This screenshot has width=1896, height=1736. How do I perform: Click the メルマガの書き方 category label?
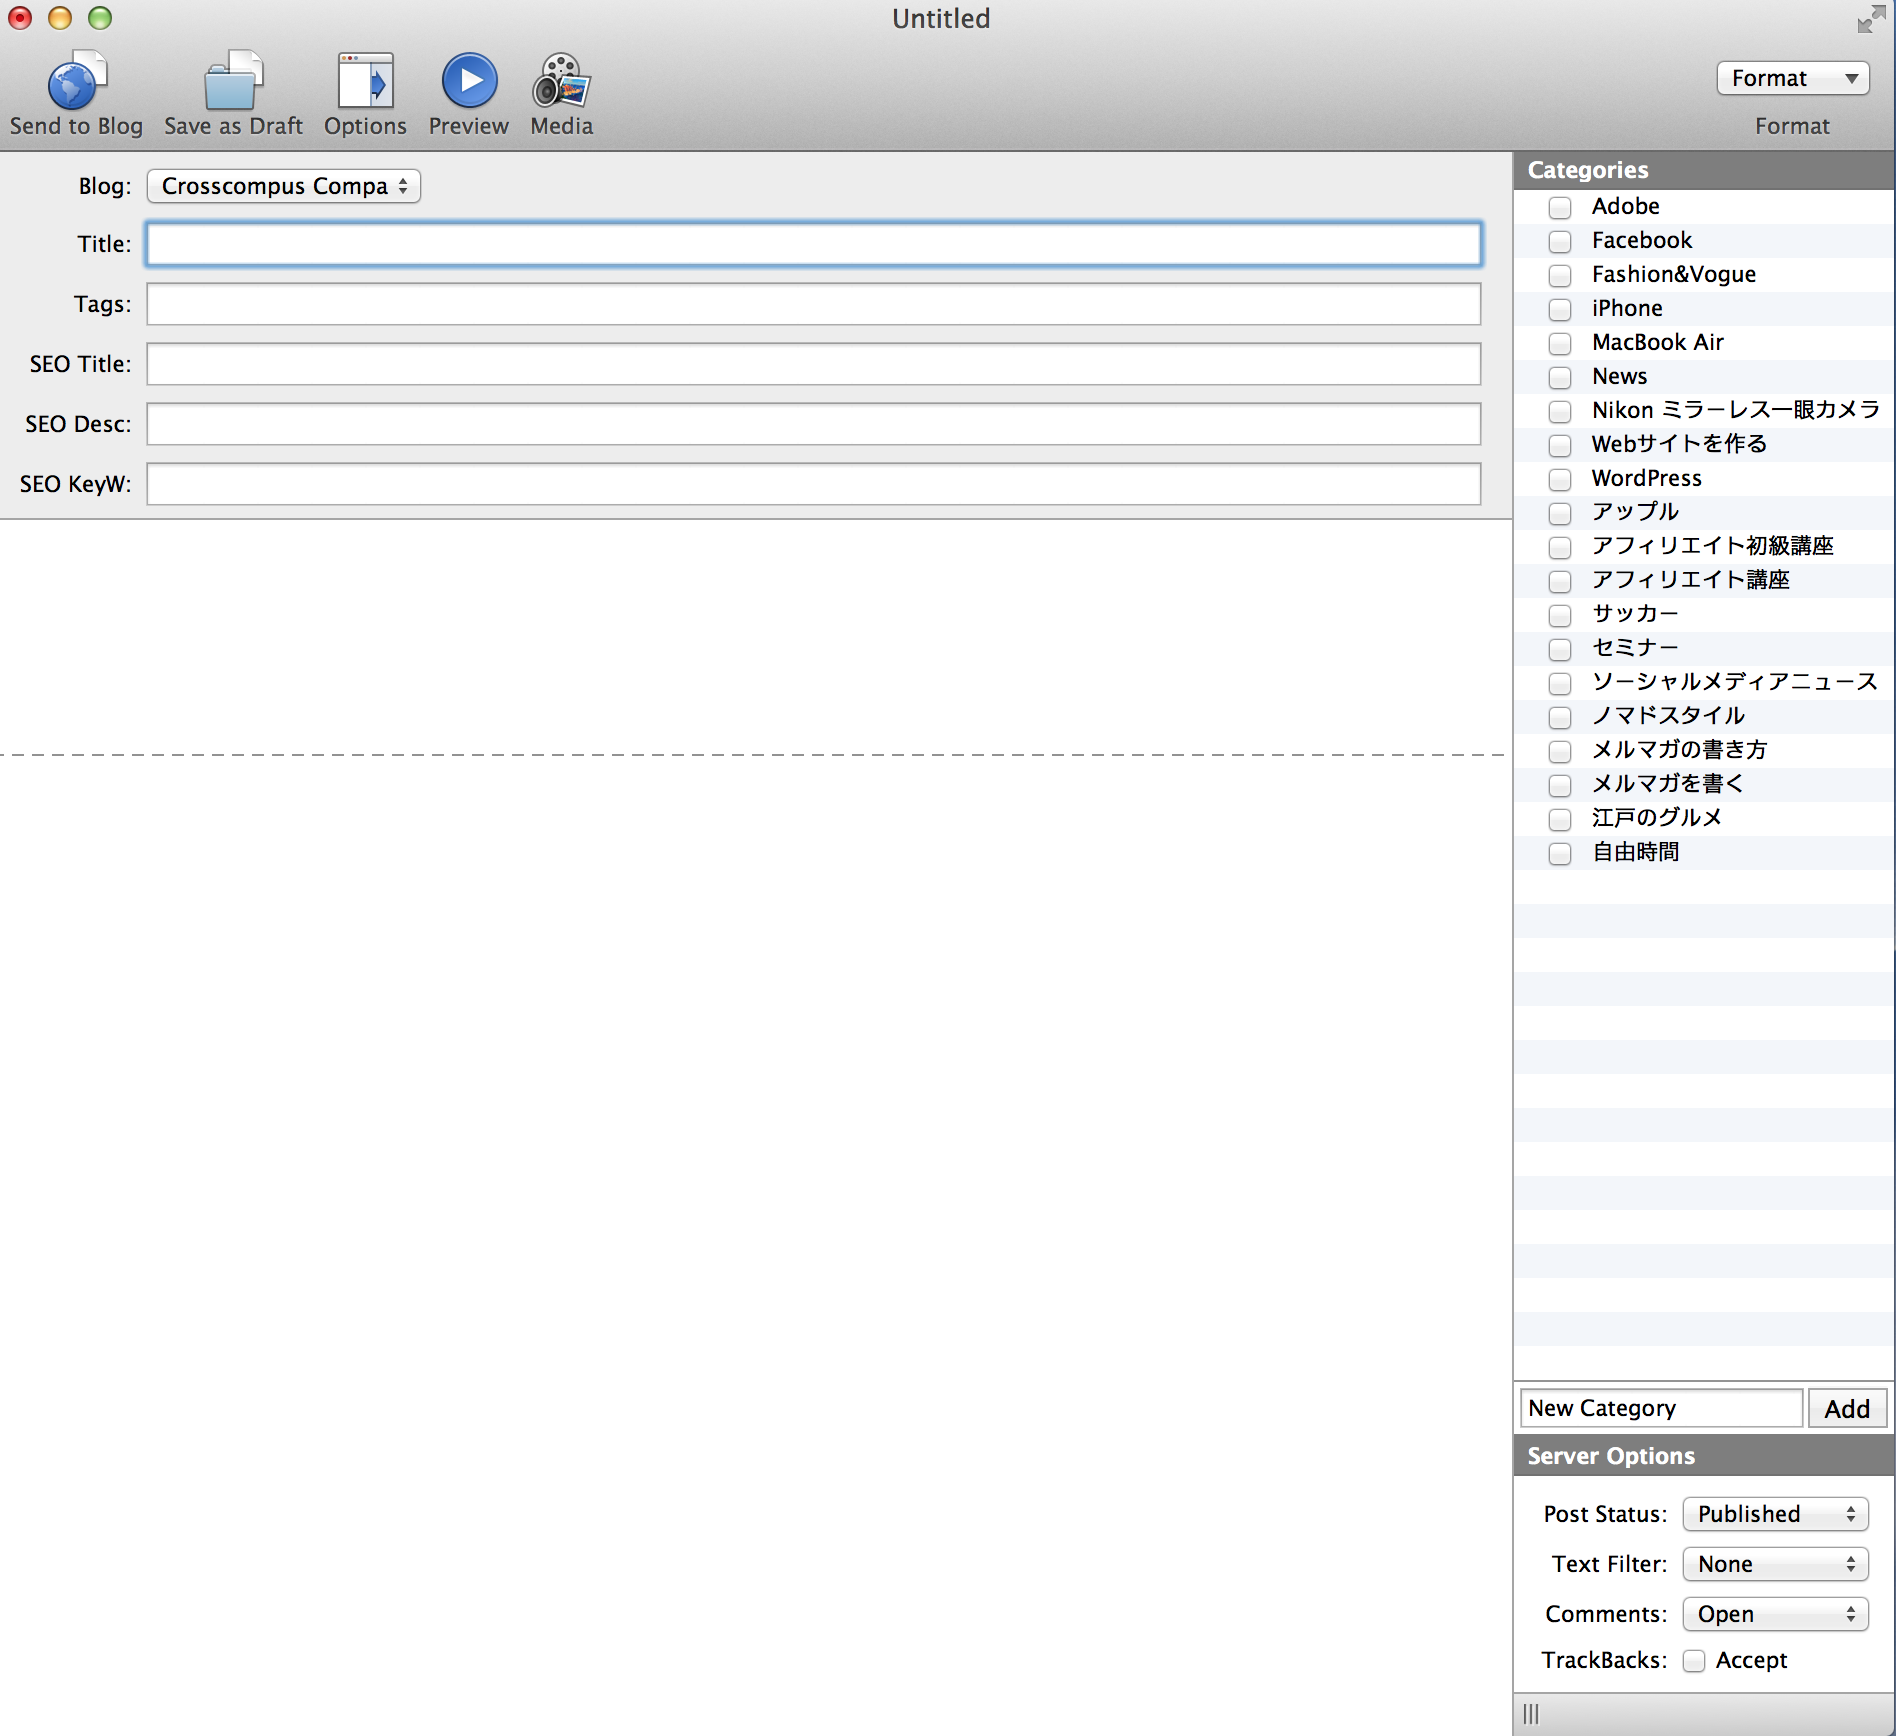1680,750
